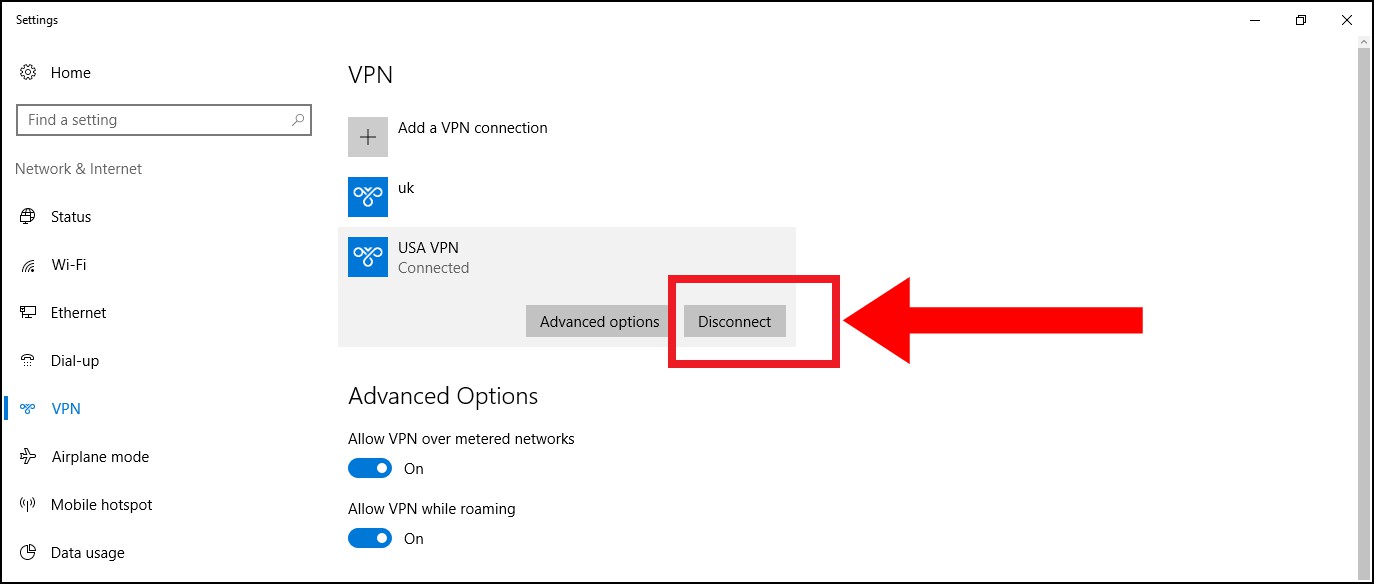Click the Mobile hotspot icon in sidebar

click(28, 505)
